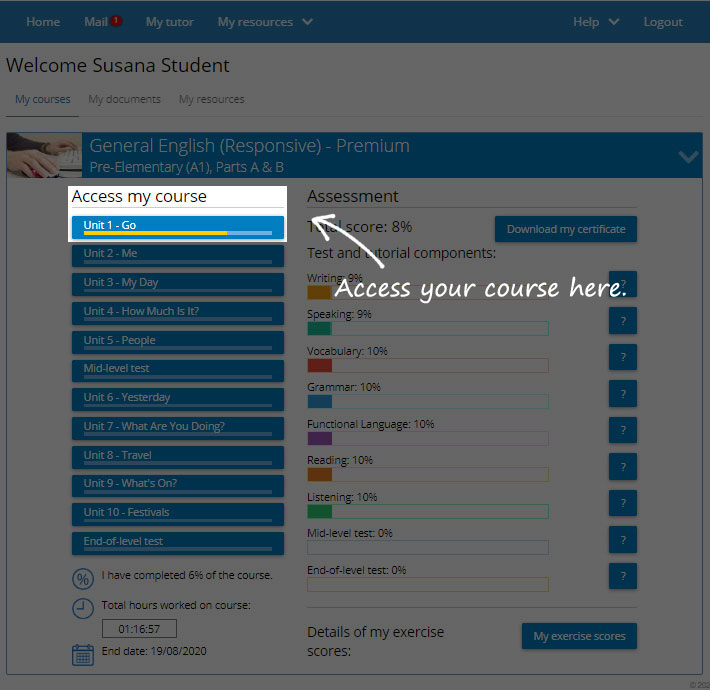Open the Help dropdown in navbar
This screenshot has height=690, width=710.
tap(596, 22)
